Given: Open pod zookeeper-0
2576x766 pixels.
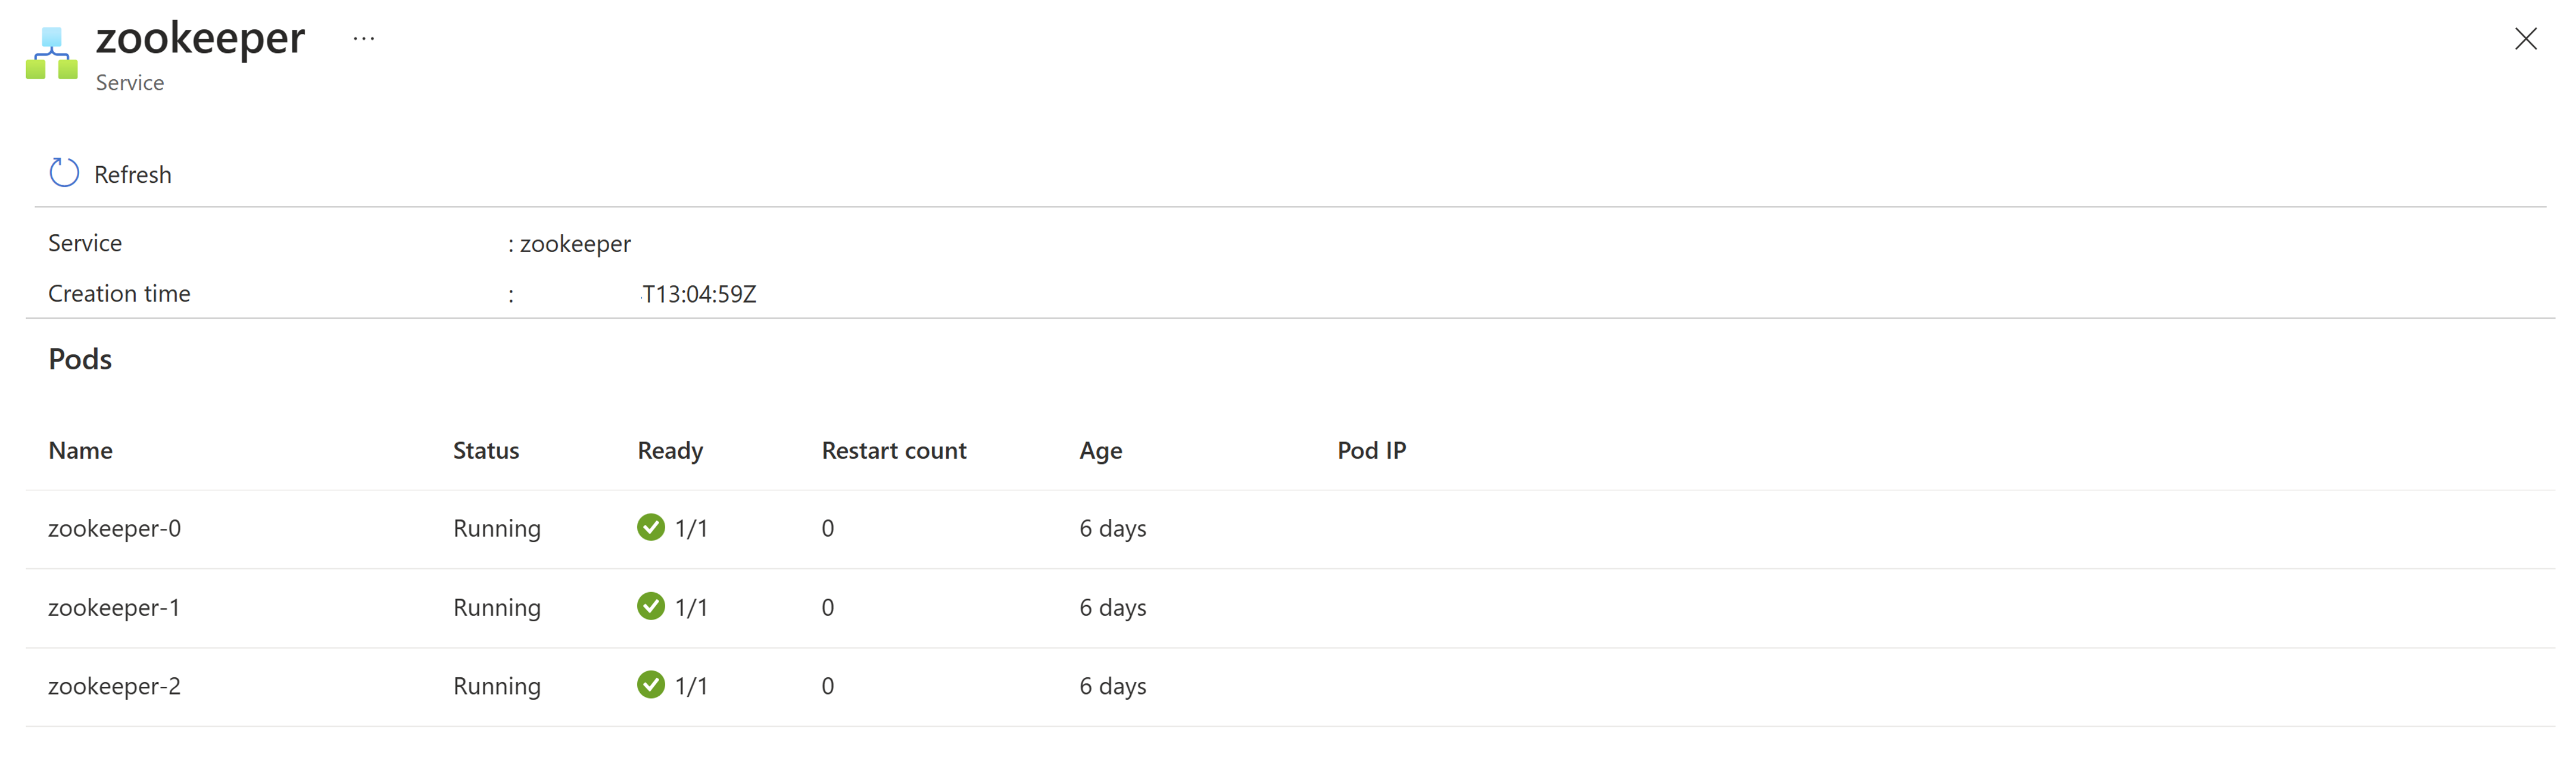Looking at the screenshot, I should pyautogui.click(x=115, y=528).
